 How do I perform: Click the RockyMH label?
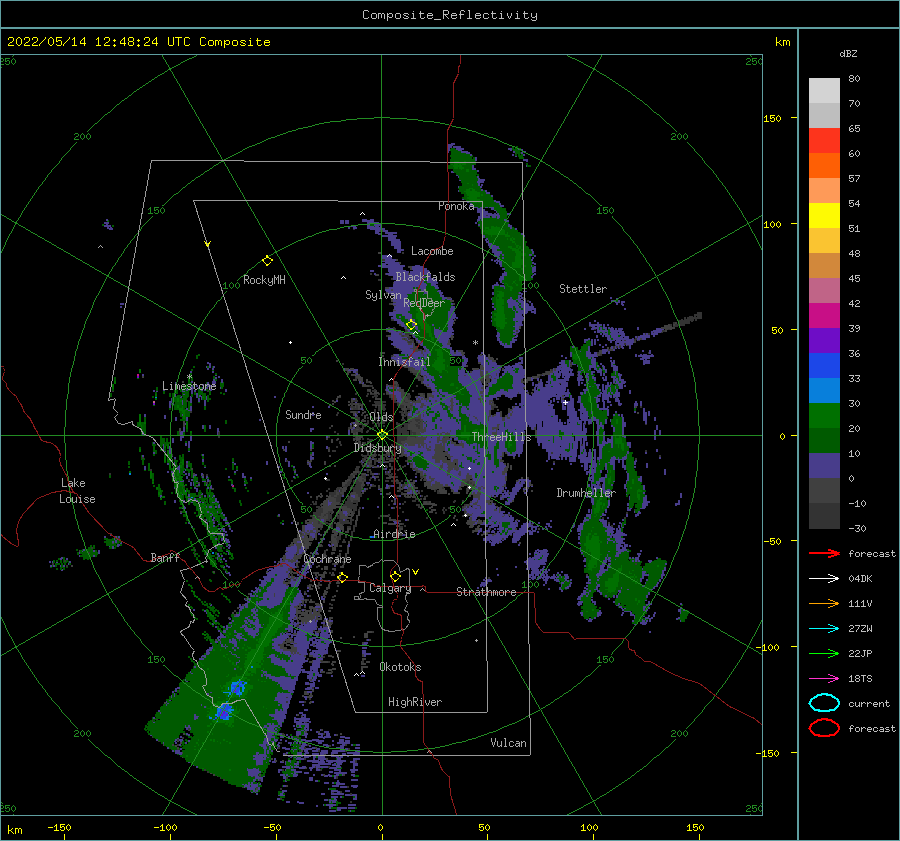click(x=264, y=280)
